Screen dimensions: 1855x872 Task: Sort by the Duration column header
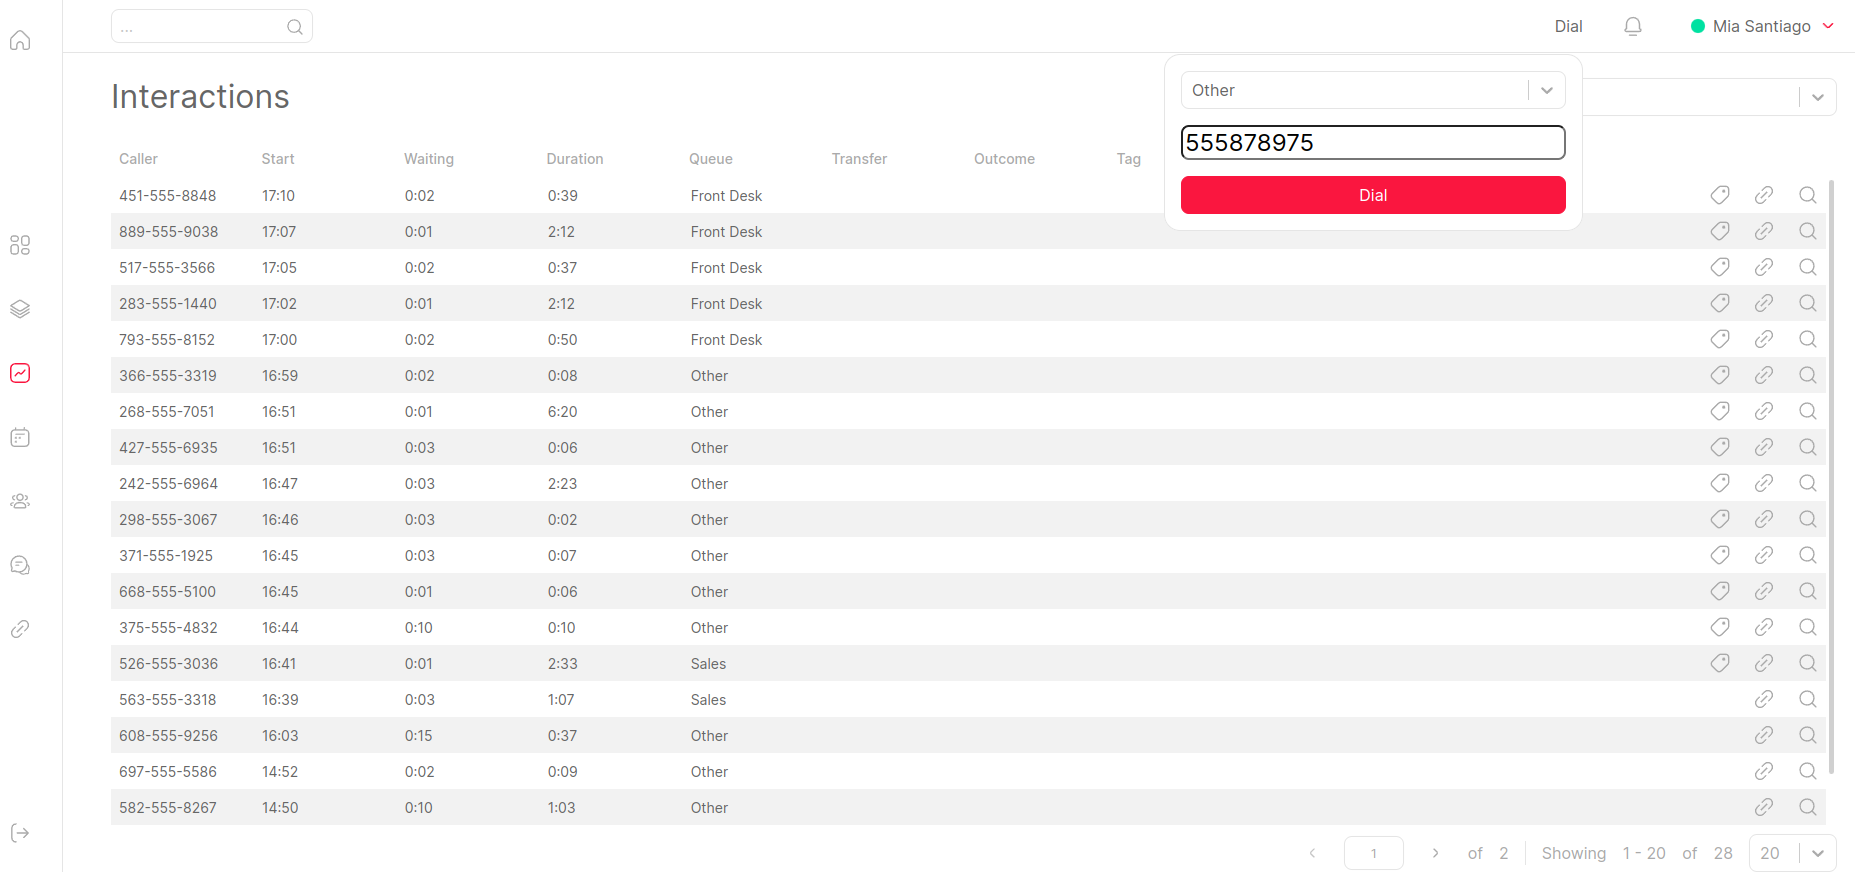pos(575,159)
